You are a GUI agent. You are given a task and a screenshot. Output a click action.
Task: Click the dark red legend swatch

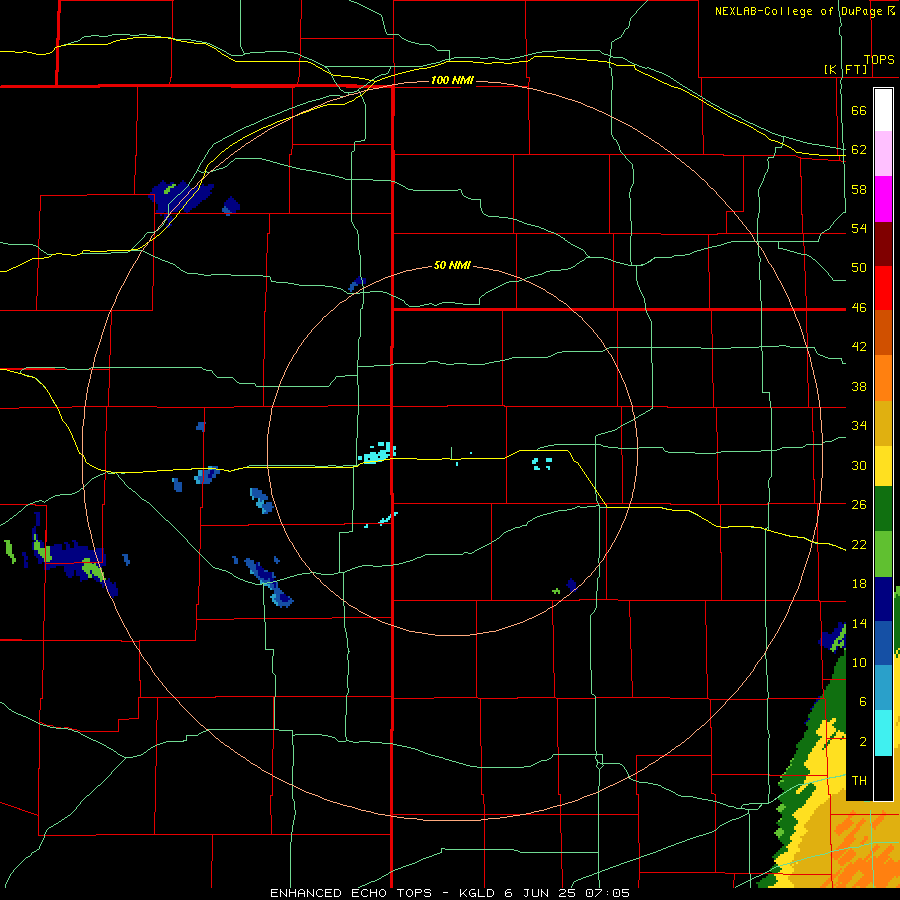pyautogui.click(x=883, y=245)
